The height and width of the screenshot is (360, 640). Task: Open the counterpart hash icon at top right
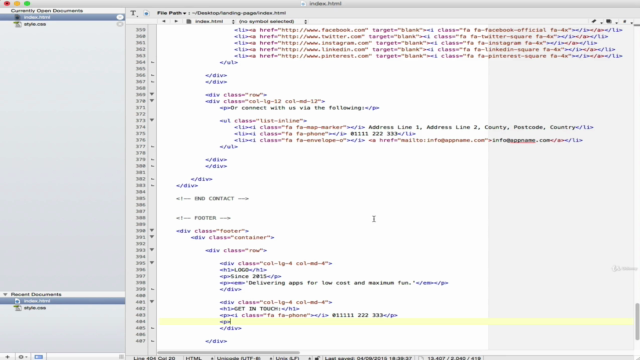click(624, 21)
